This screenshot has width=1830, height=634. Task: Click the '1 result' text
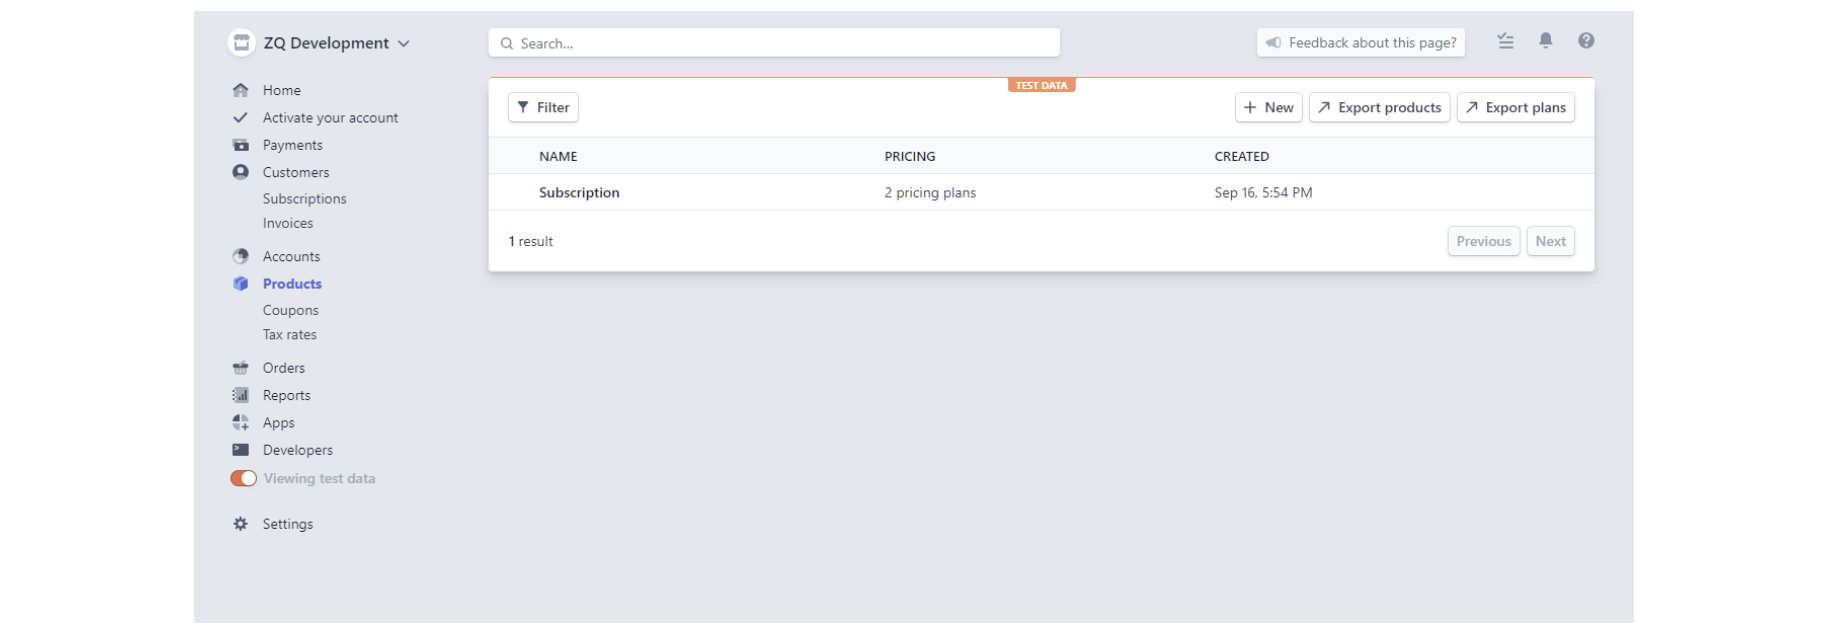coord(531,241)
